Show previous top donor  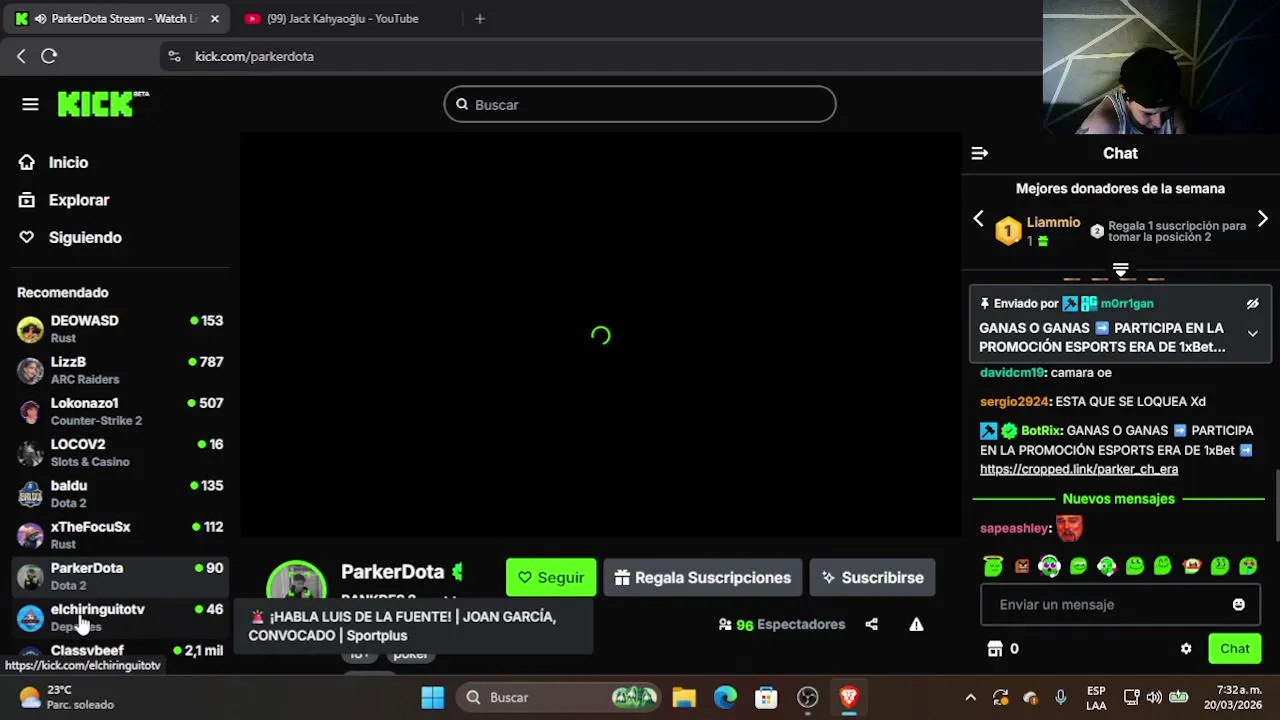[x=979, y=218]
